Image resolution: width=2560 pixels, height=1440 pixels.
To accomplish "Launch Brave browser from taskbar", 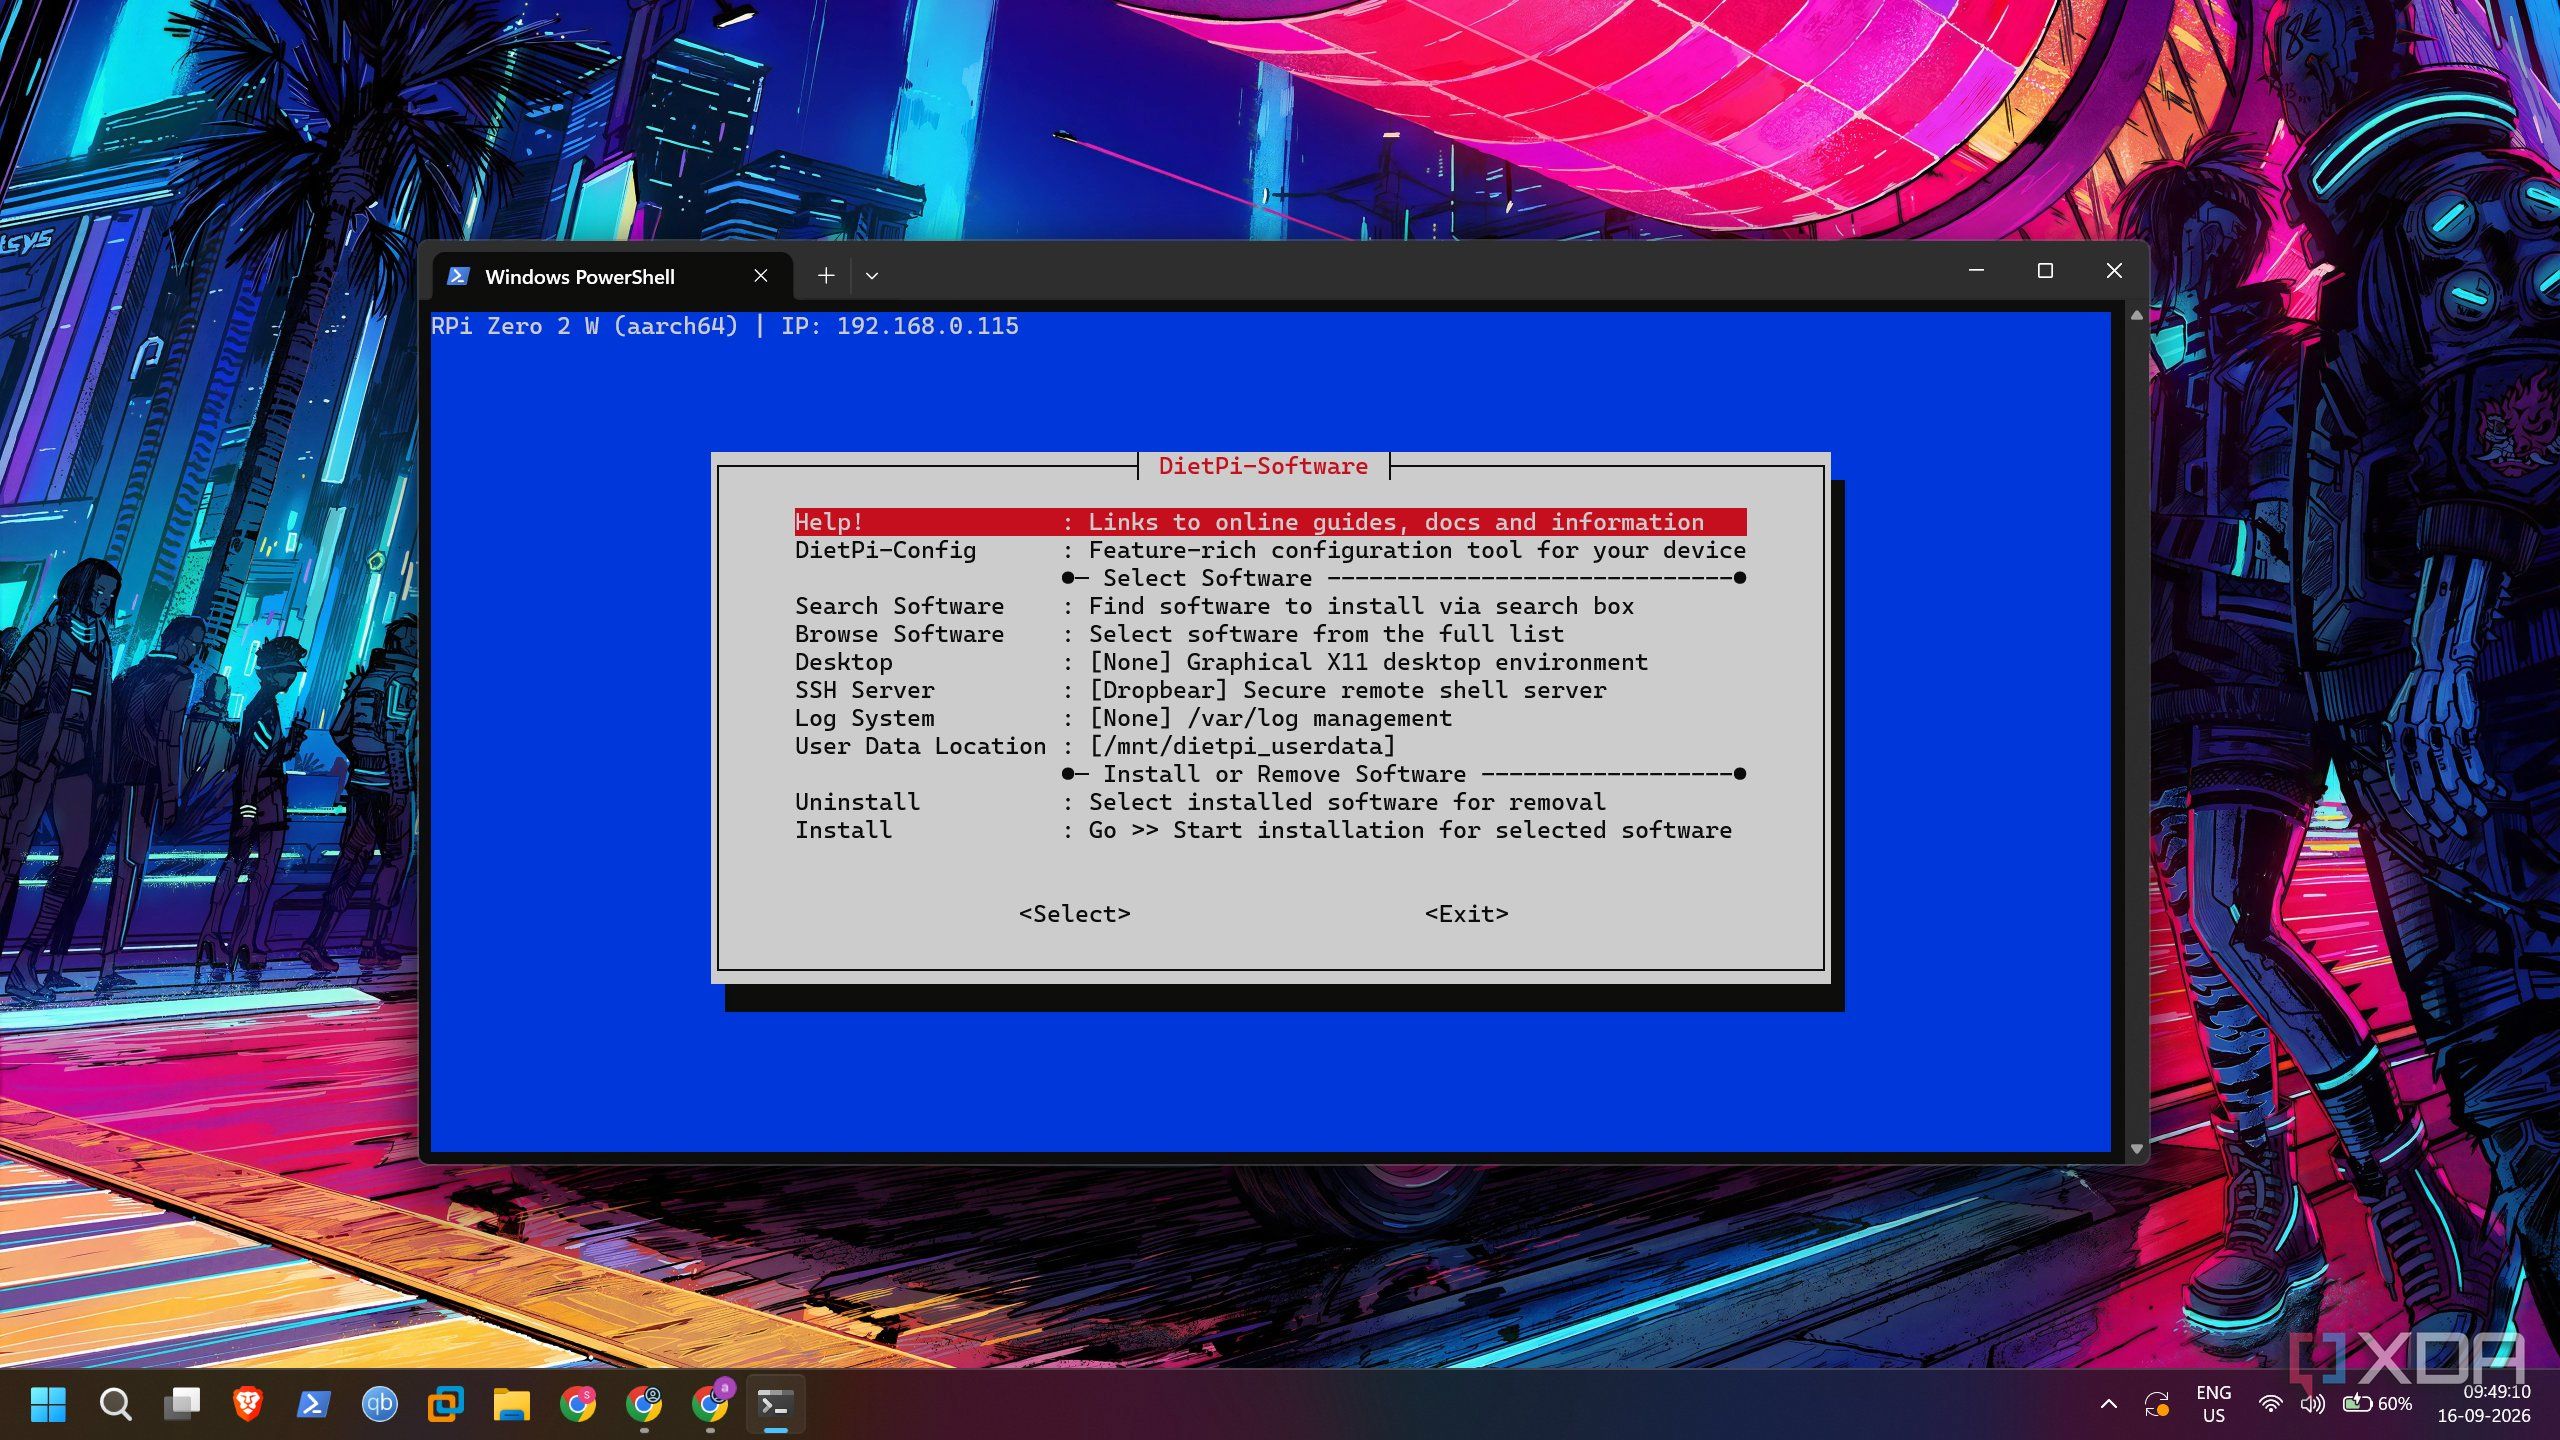I will point(247,1404).
